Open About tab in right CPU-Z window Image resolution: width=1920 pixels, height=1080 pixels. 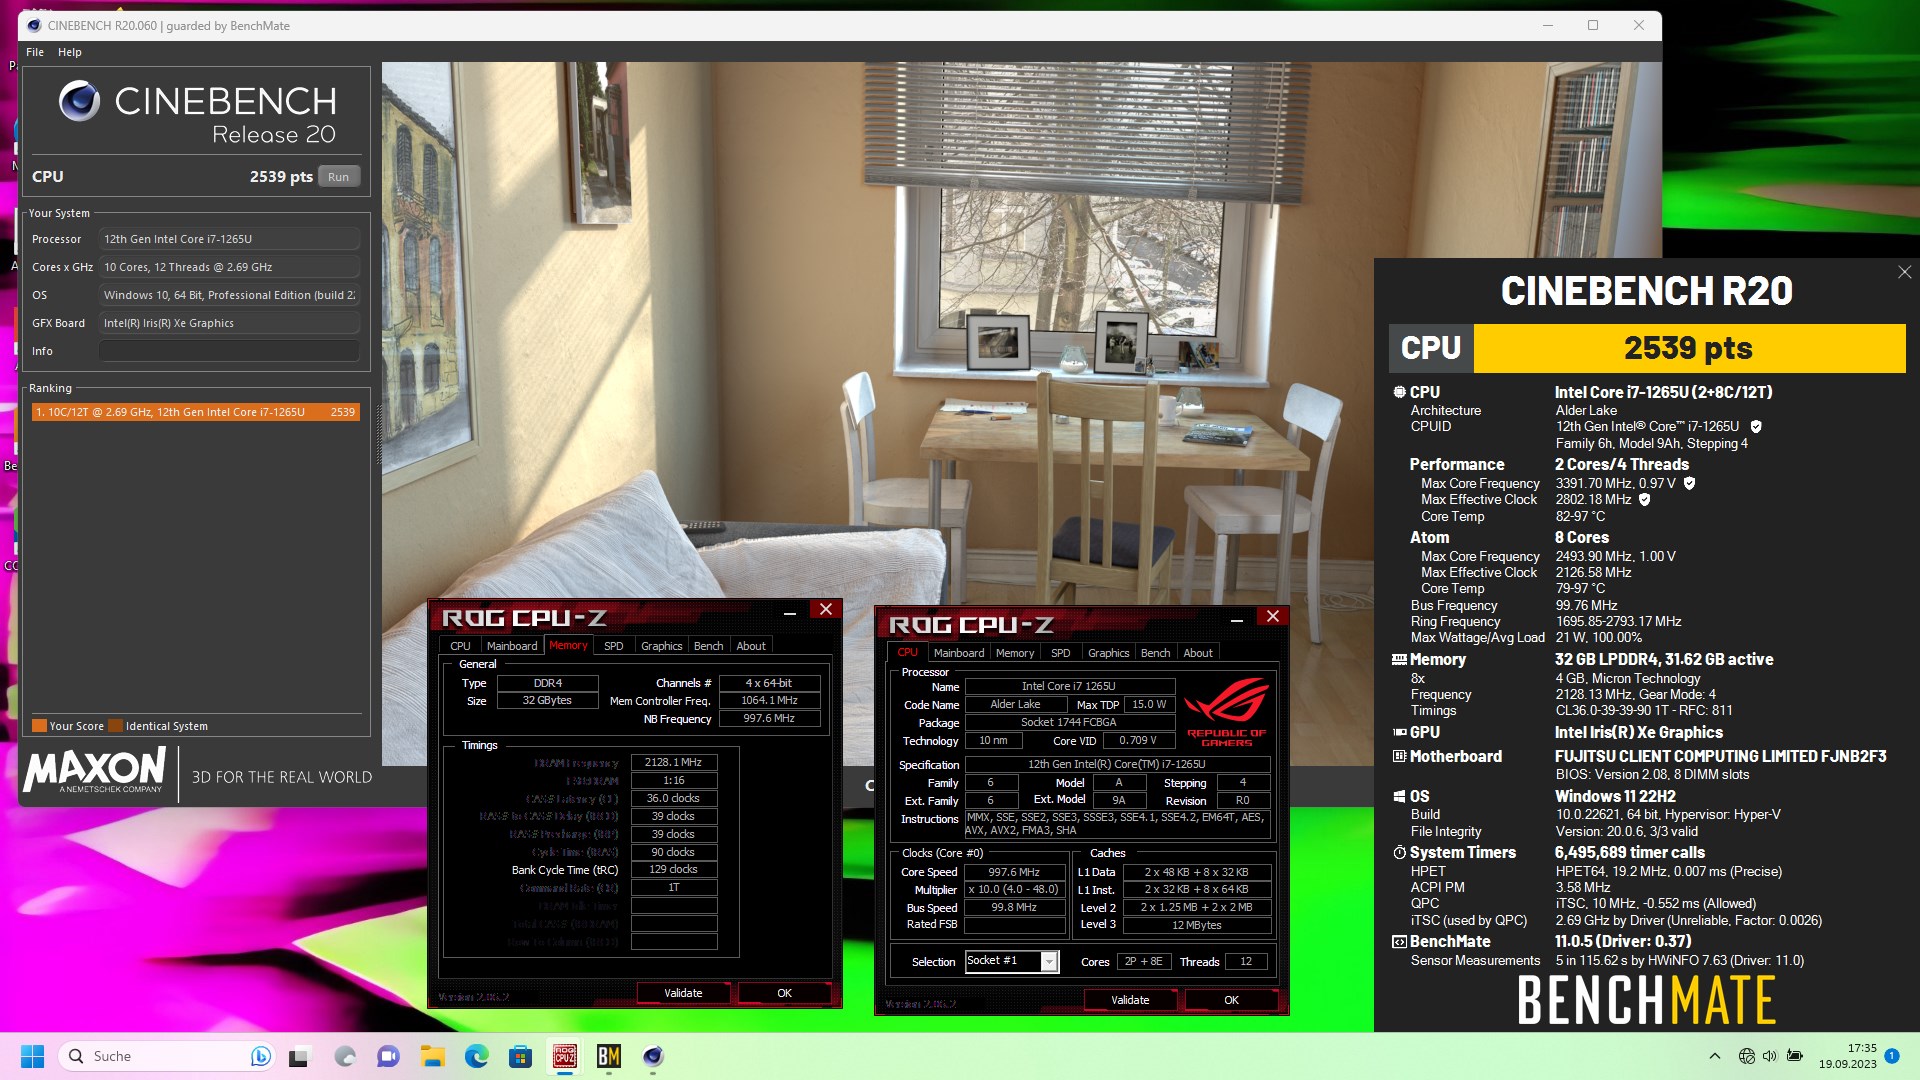(x=1198, y=653)
